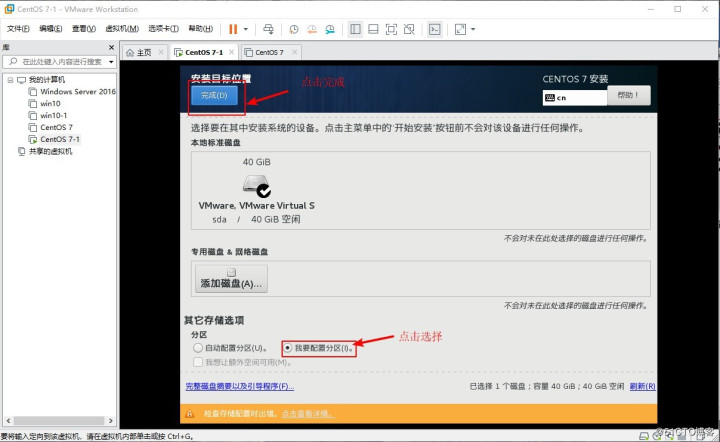Click the cn keyboard layout indicator
The height and width of the screenshot is (442, 720).
point(574,98)
